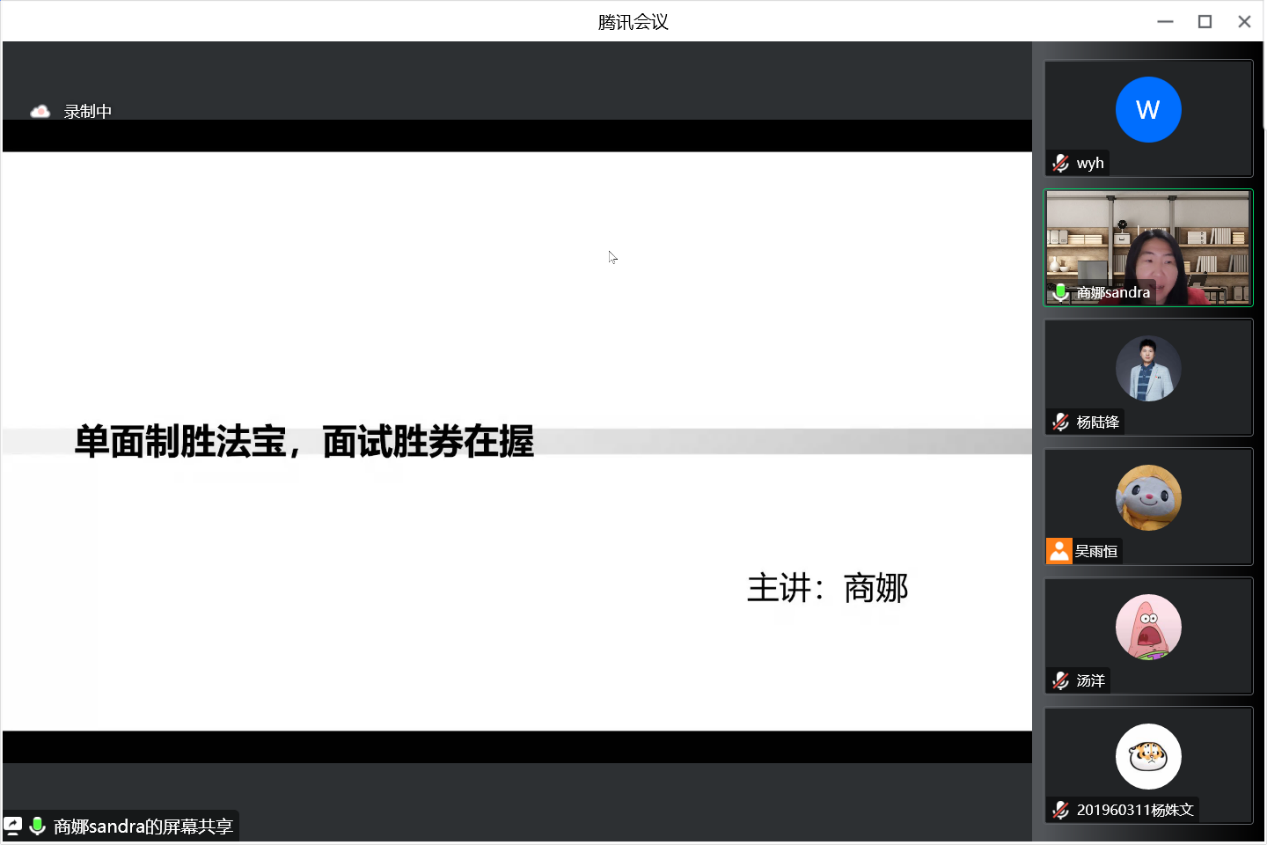Select 商娜sandra's video tile
This screenshot has height=845, width=1267.
pyautogui.click(x=1148, y=247)
